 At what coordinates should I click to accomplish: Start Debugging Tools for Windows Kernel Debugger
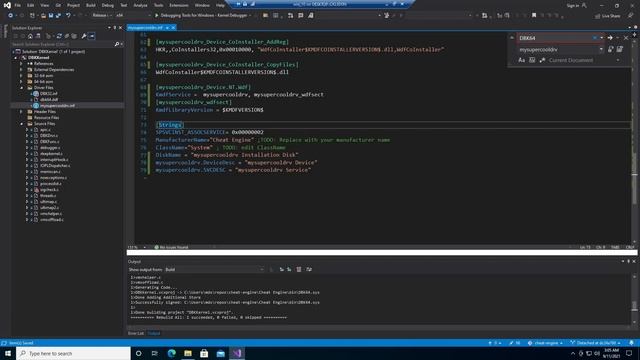203,16
